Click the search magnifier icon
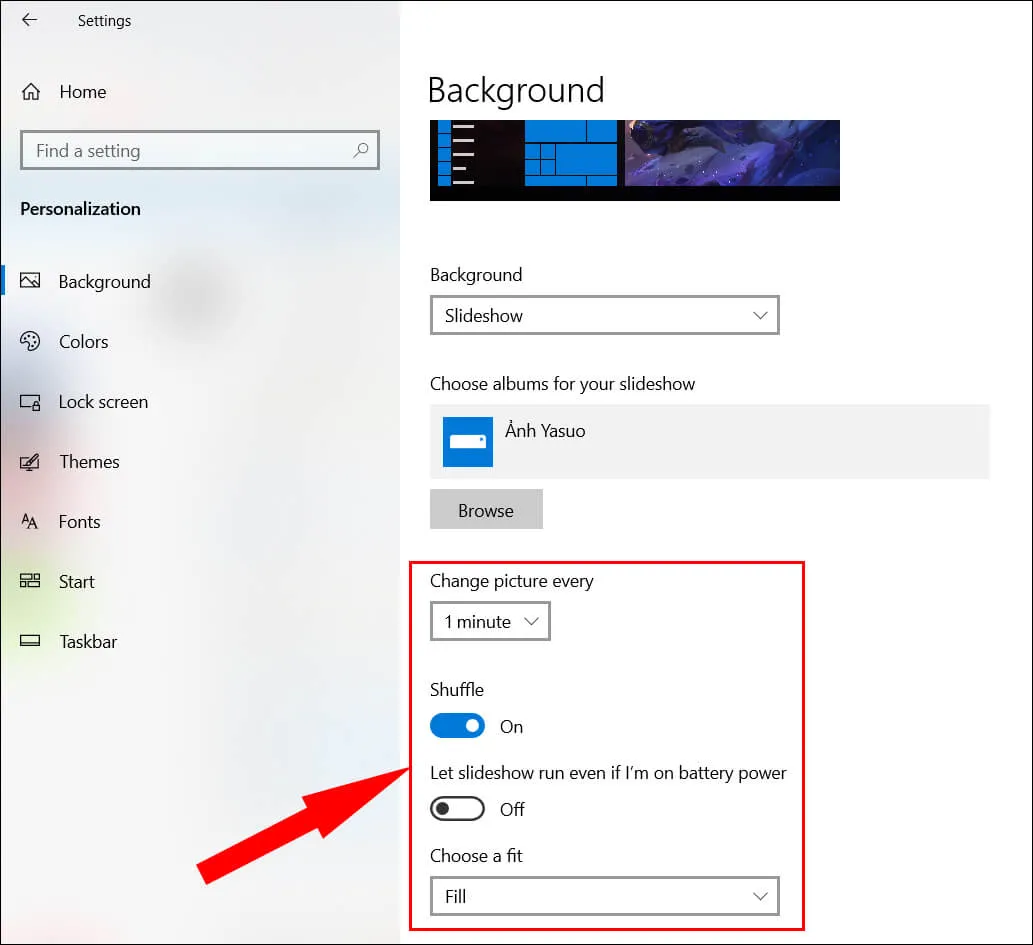 coord(361,150)
